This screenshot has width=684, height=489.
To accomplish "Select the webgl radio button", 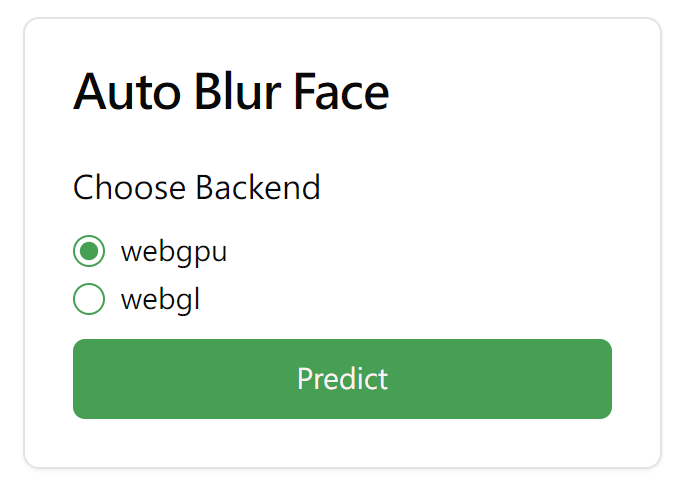I will coord(89,299).
